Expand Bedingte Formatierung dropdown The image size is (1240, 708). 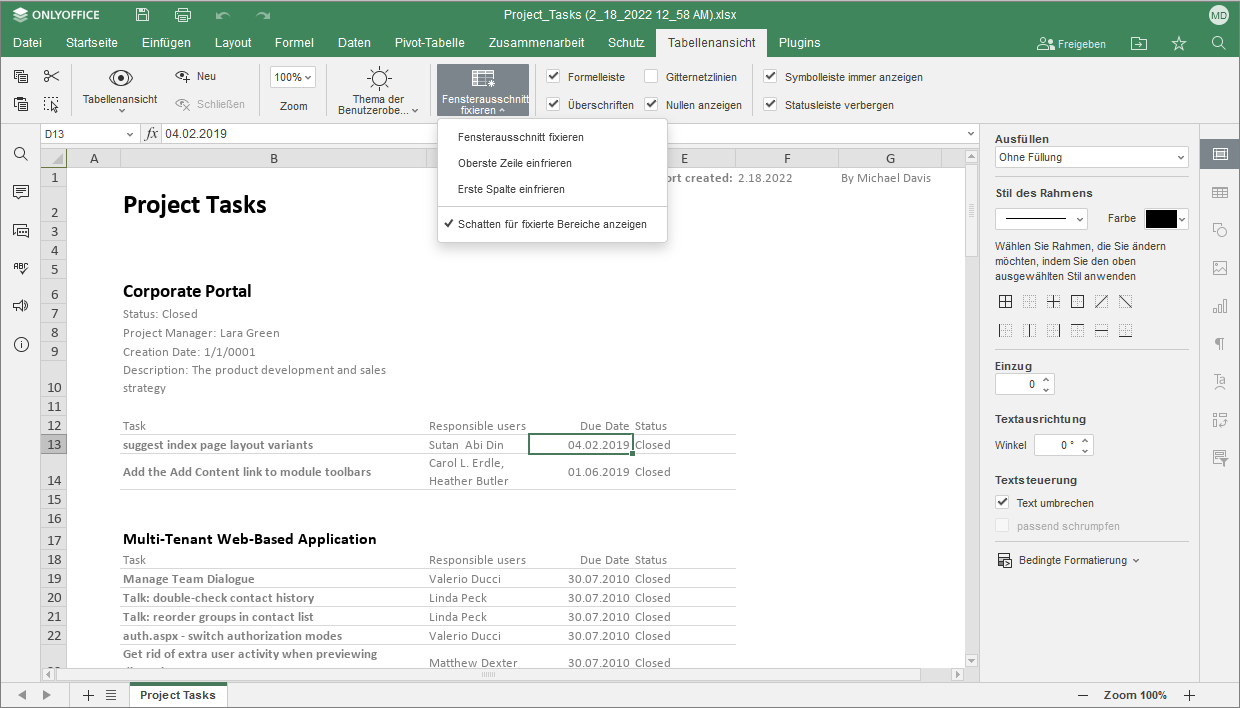pos(1069,560)
